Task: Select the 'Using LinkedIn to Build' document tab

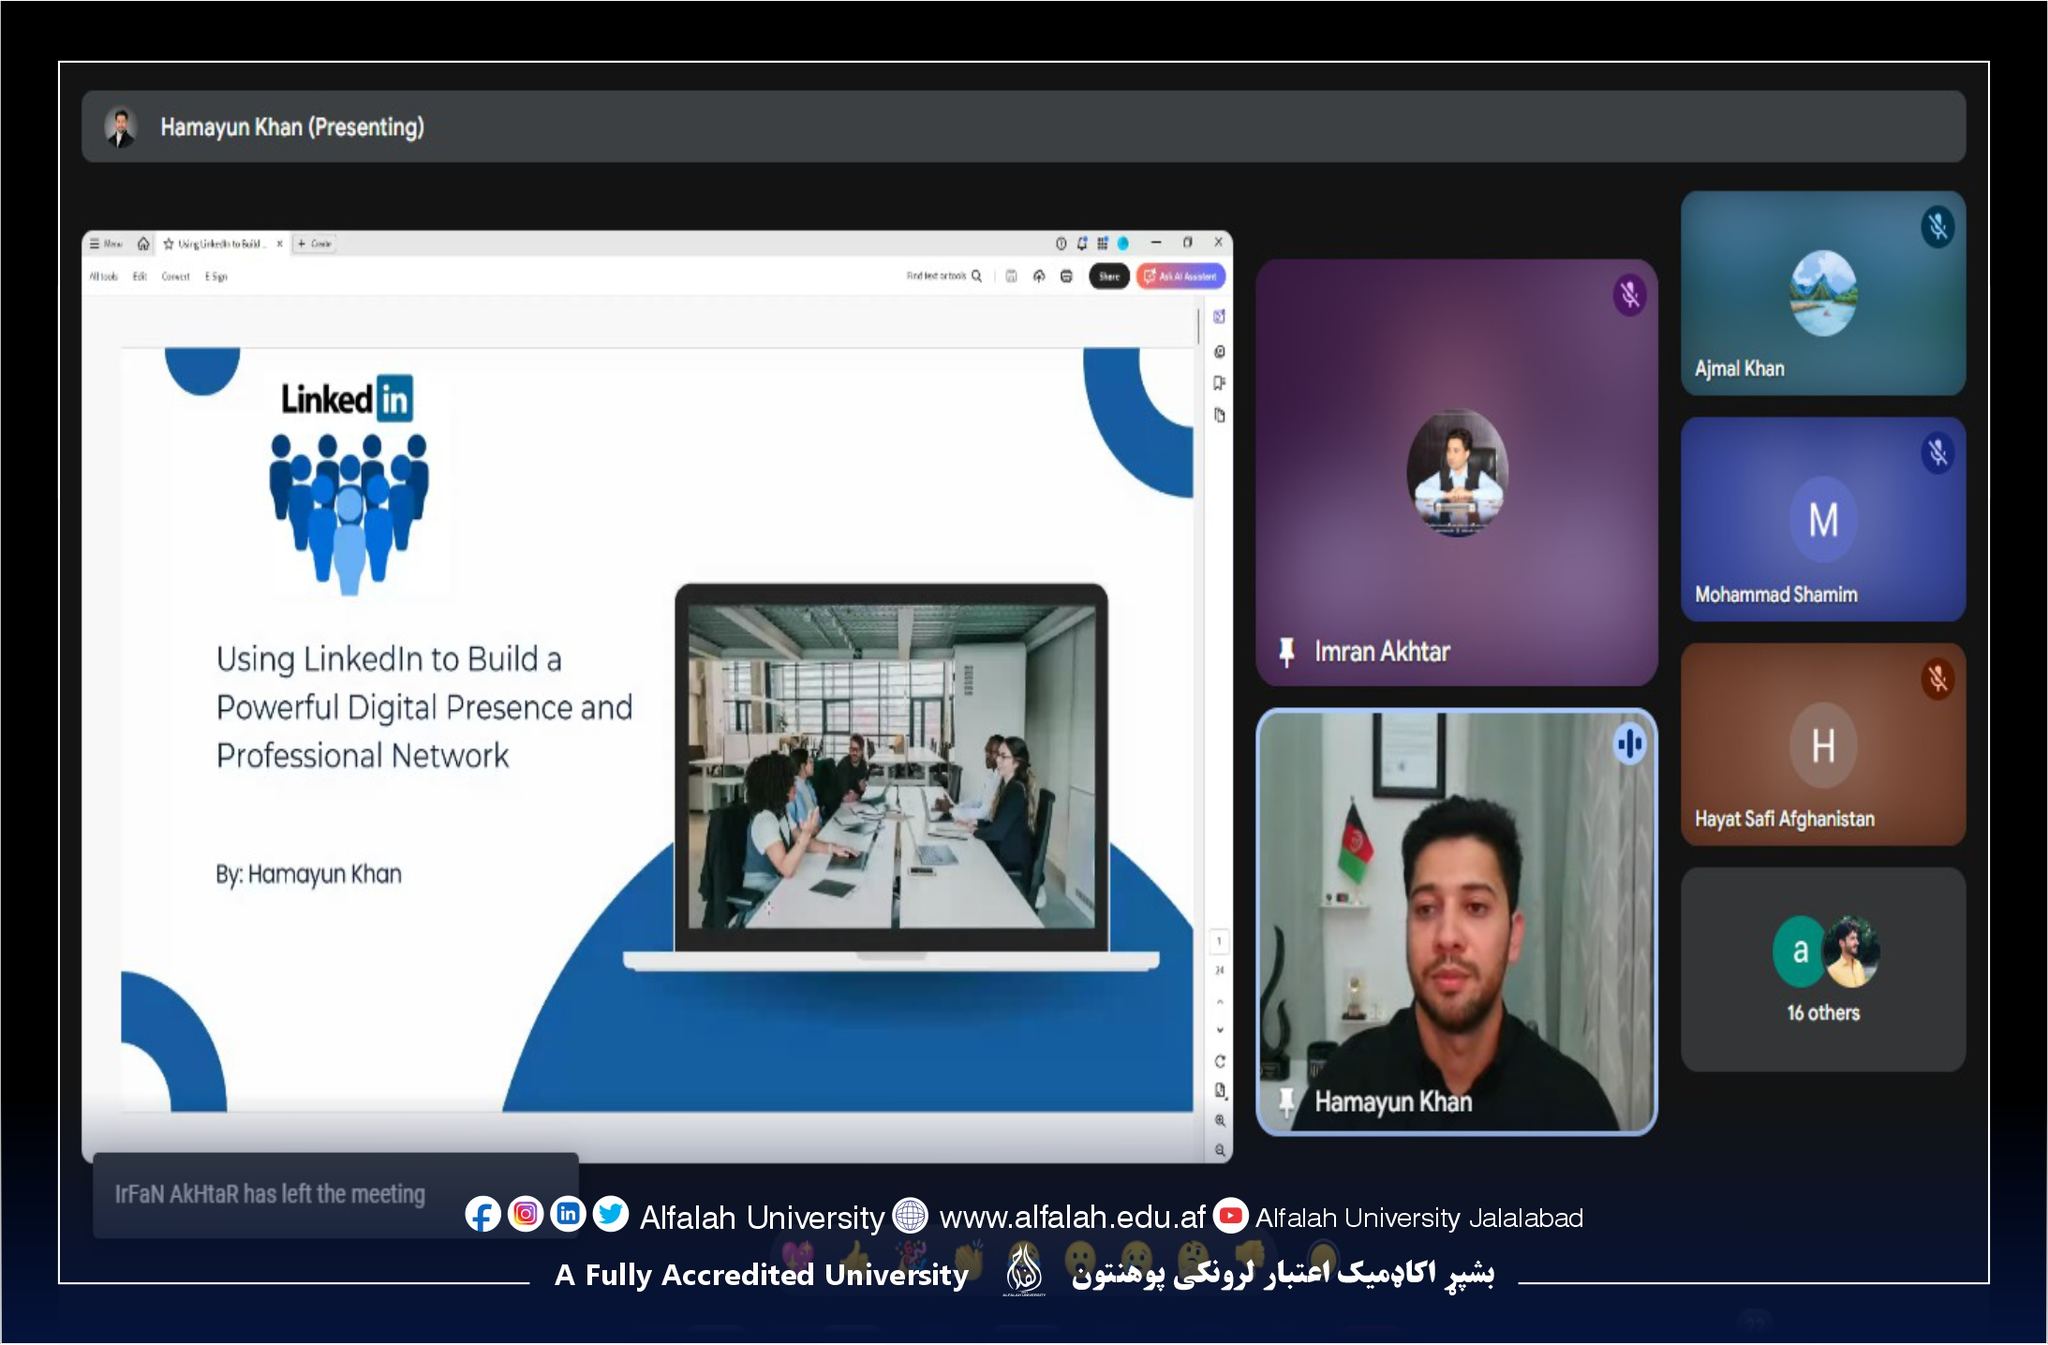Action: point(219,243)
